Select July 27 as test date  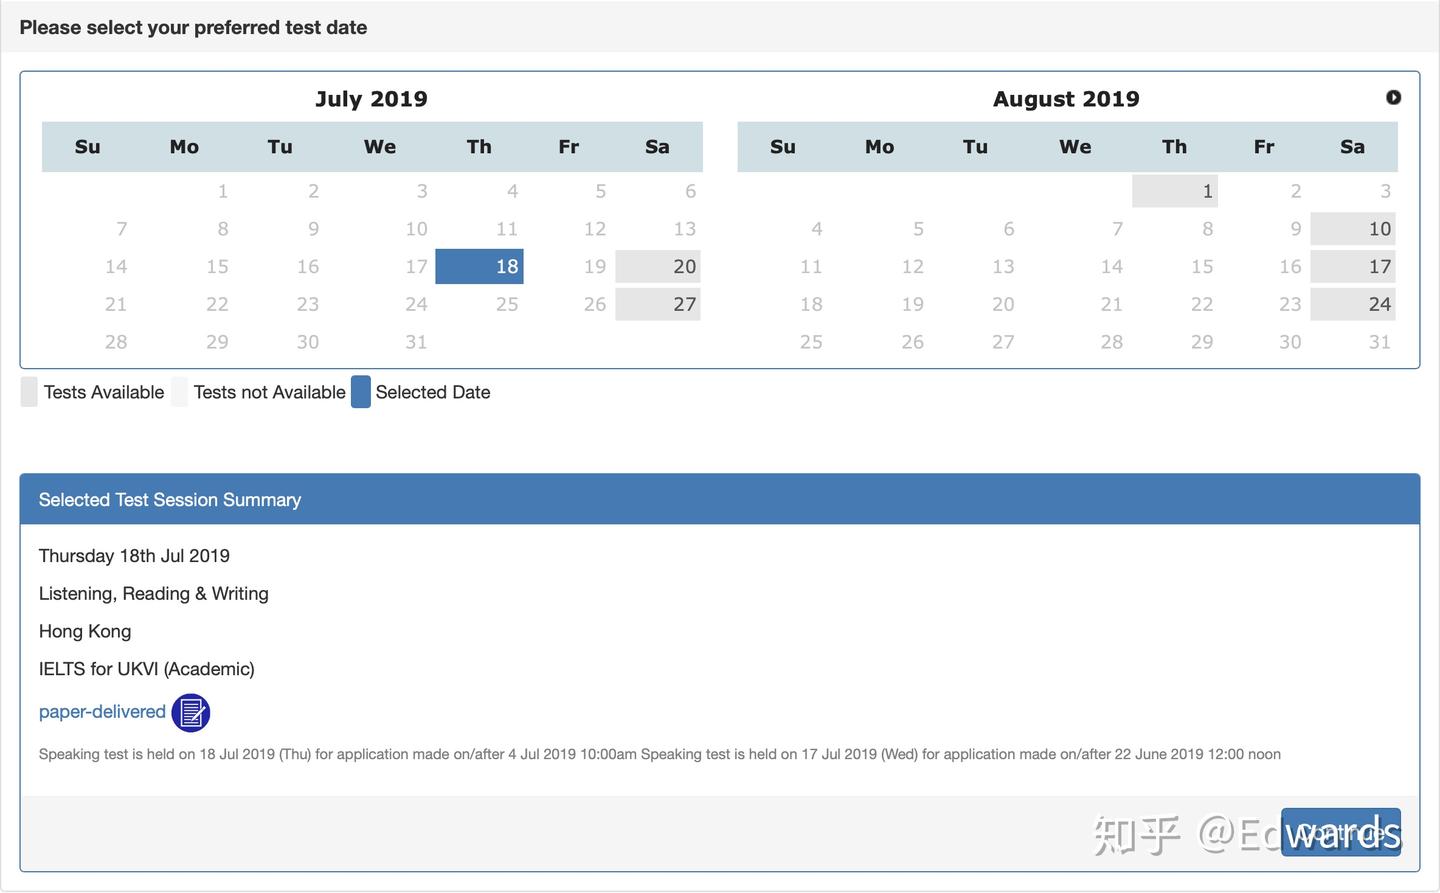point(657,304)
